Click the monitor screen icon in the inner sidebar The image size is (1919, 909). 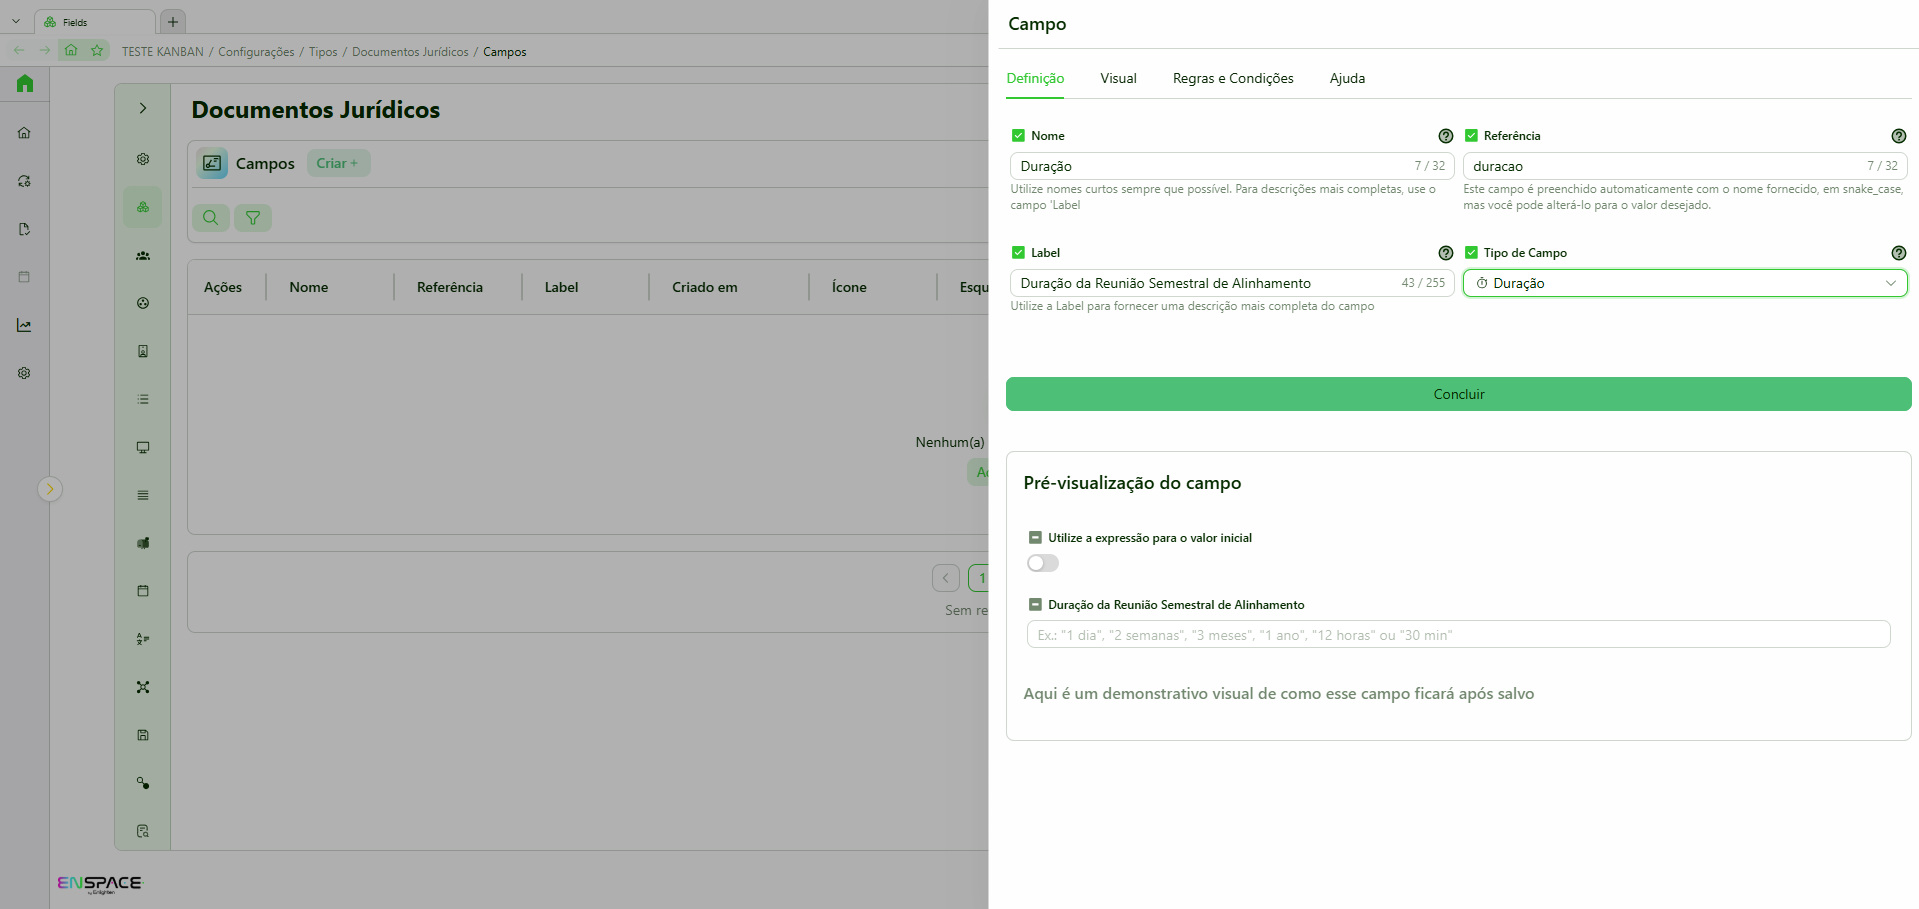[x=143, y=447]
